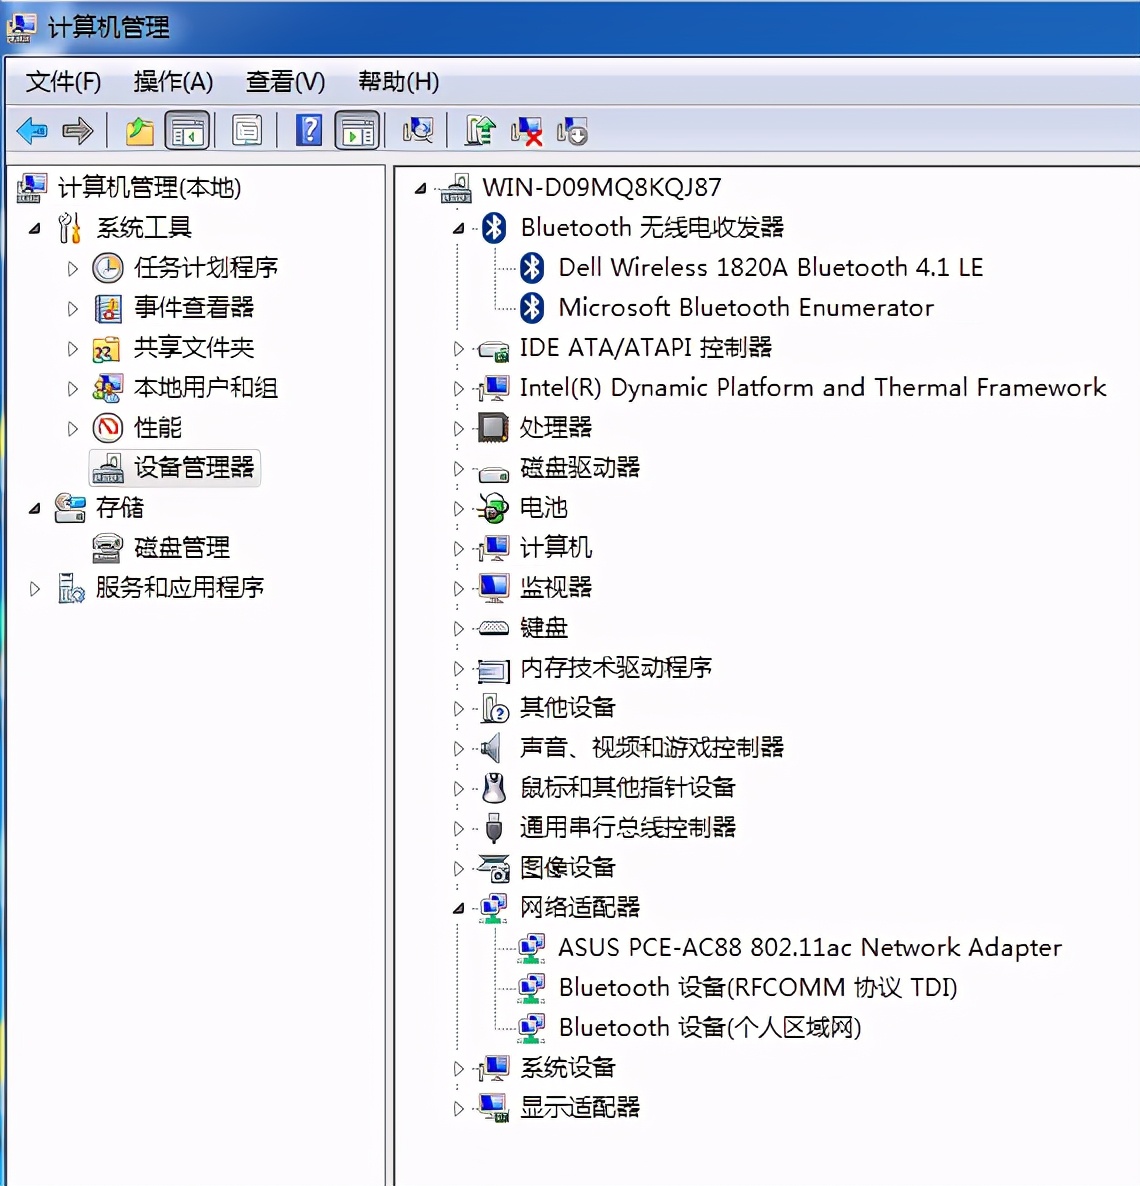Click the Show/Hide console tree toolbar icon
The width and height of the screenshot is (1140, 1186).
click(188, 130)
